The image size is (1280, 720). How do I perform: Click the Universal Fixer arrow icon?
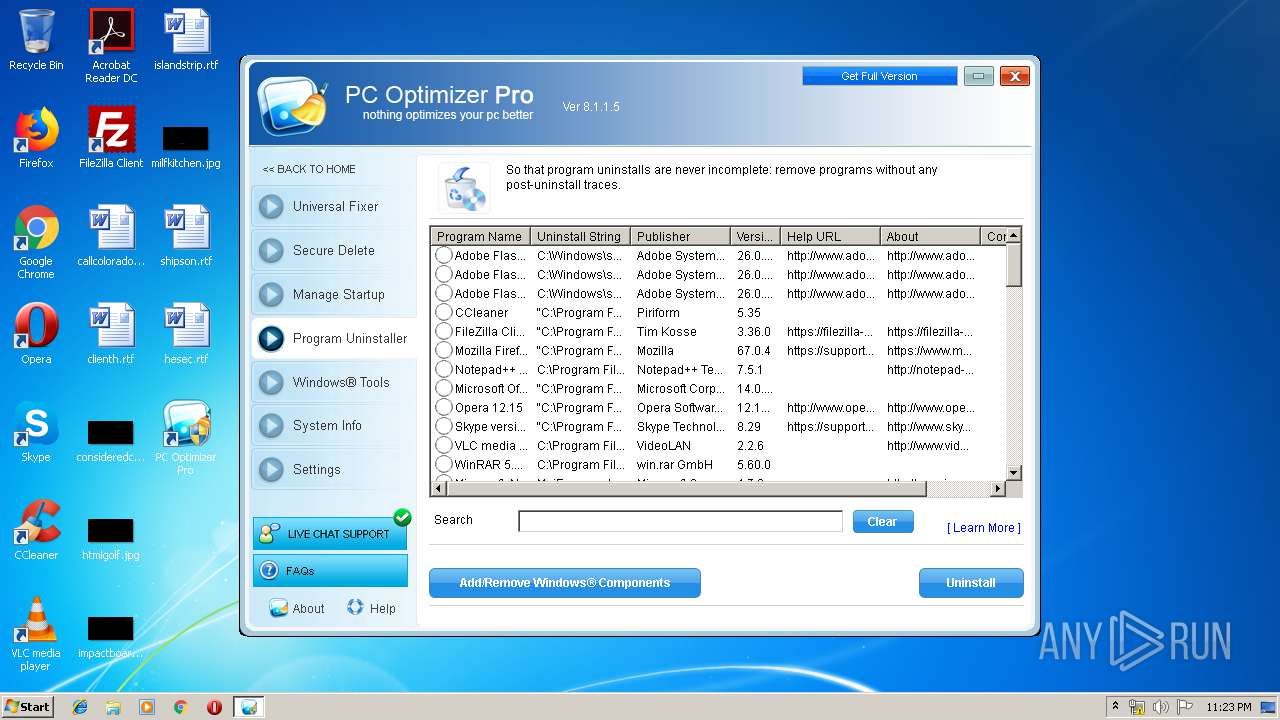coord(271,207)
